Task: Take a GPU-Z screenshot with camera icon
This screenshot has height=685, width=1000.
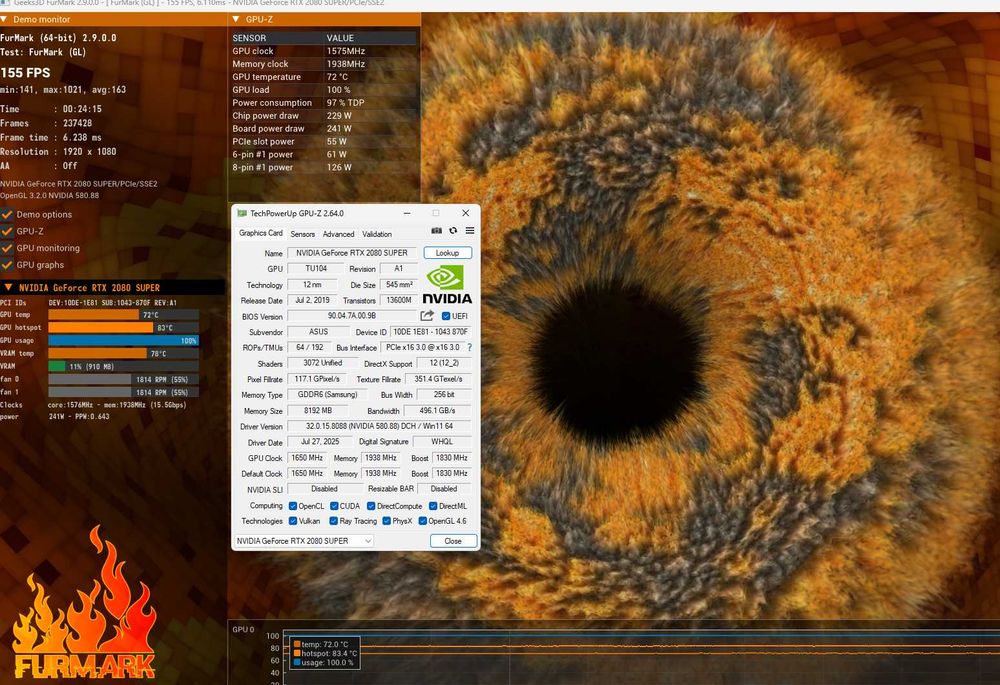Action: [x=436, y=231]
